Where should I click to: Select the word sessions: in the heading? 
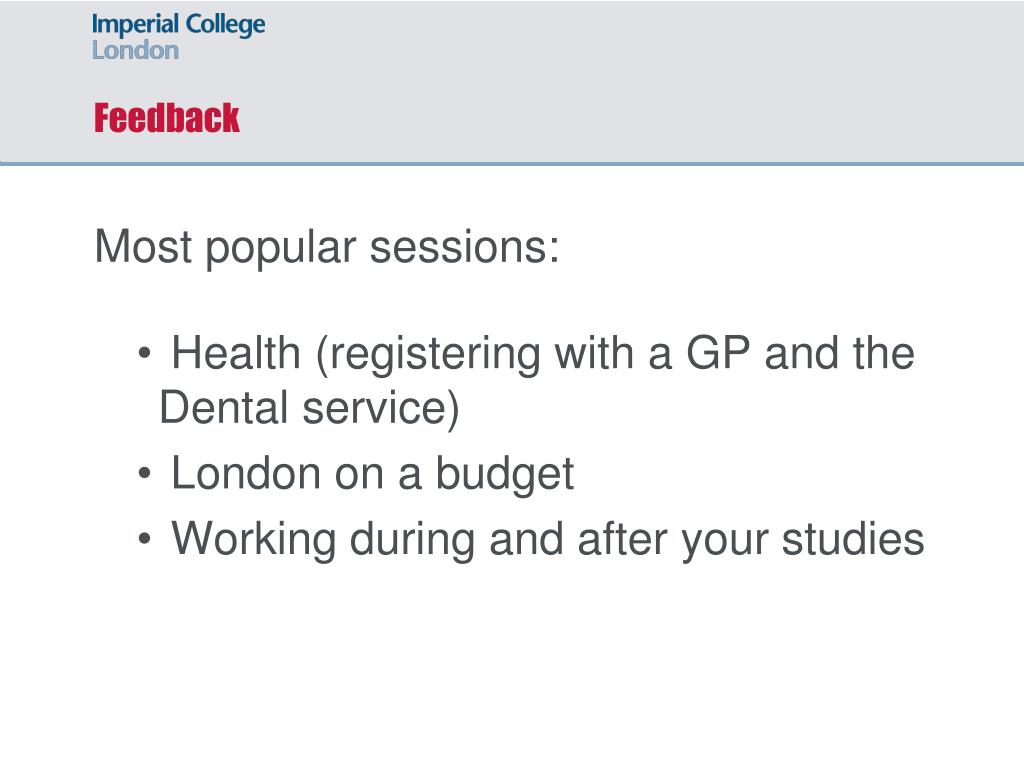point(464,248)
